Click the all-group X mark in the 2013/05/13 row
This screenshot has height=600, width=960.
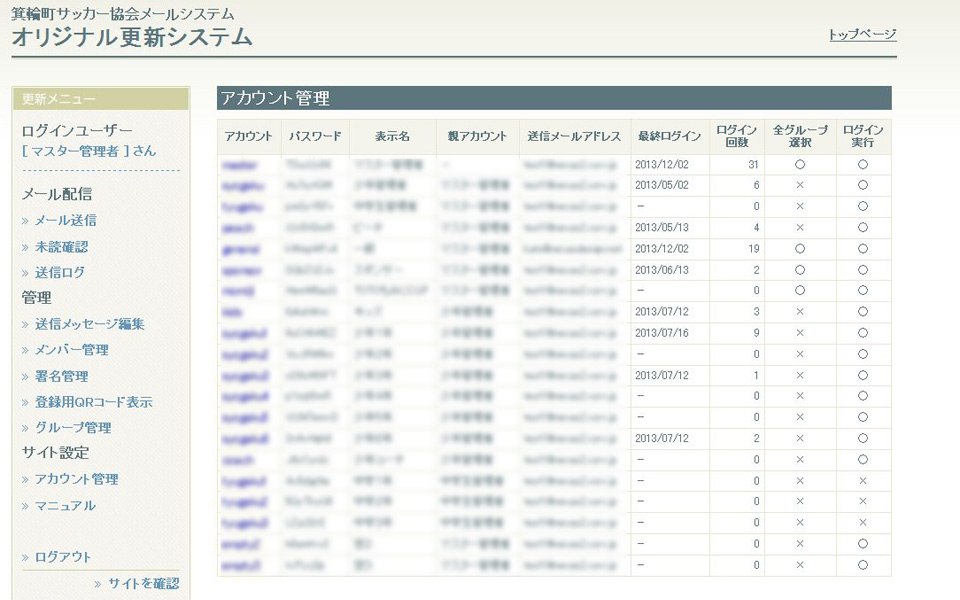[799, 227]
